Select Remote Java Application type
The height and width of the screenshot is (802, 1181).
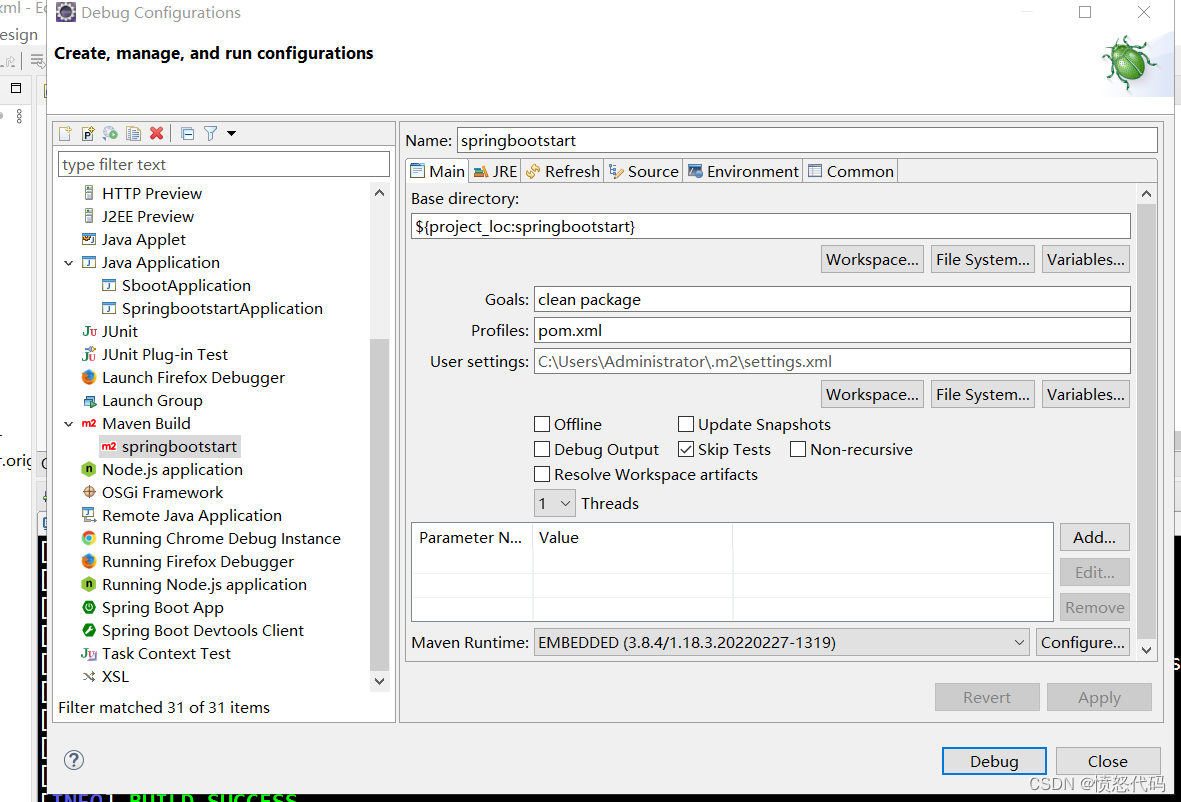(x=191, y=516)
